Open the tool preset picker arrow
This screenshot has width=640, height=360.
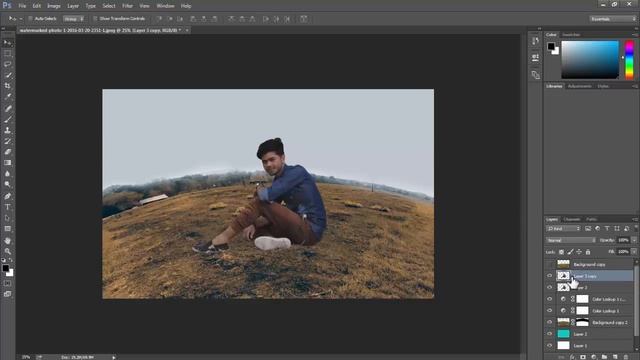pyautogui.click(x=21, y=19)
